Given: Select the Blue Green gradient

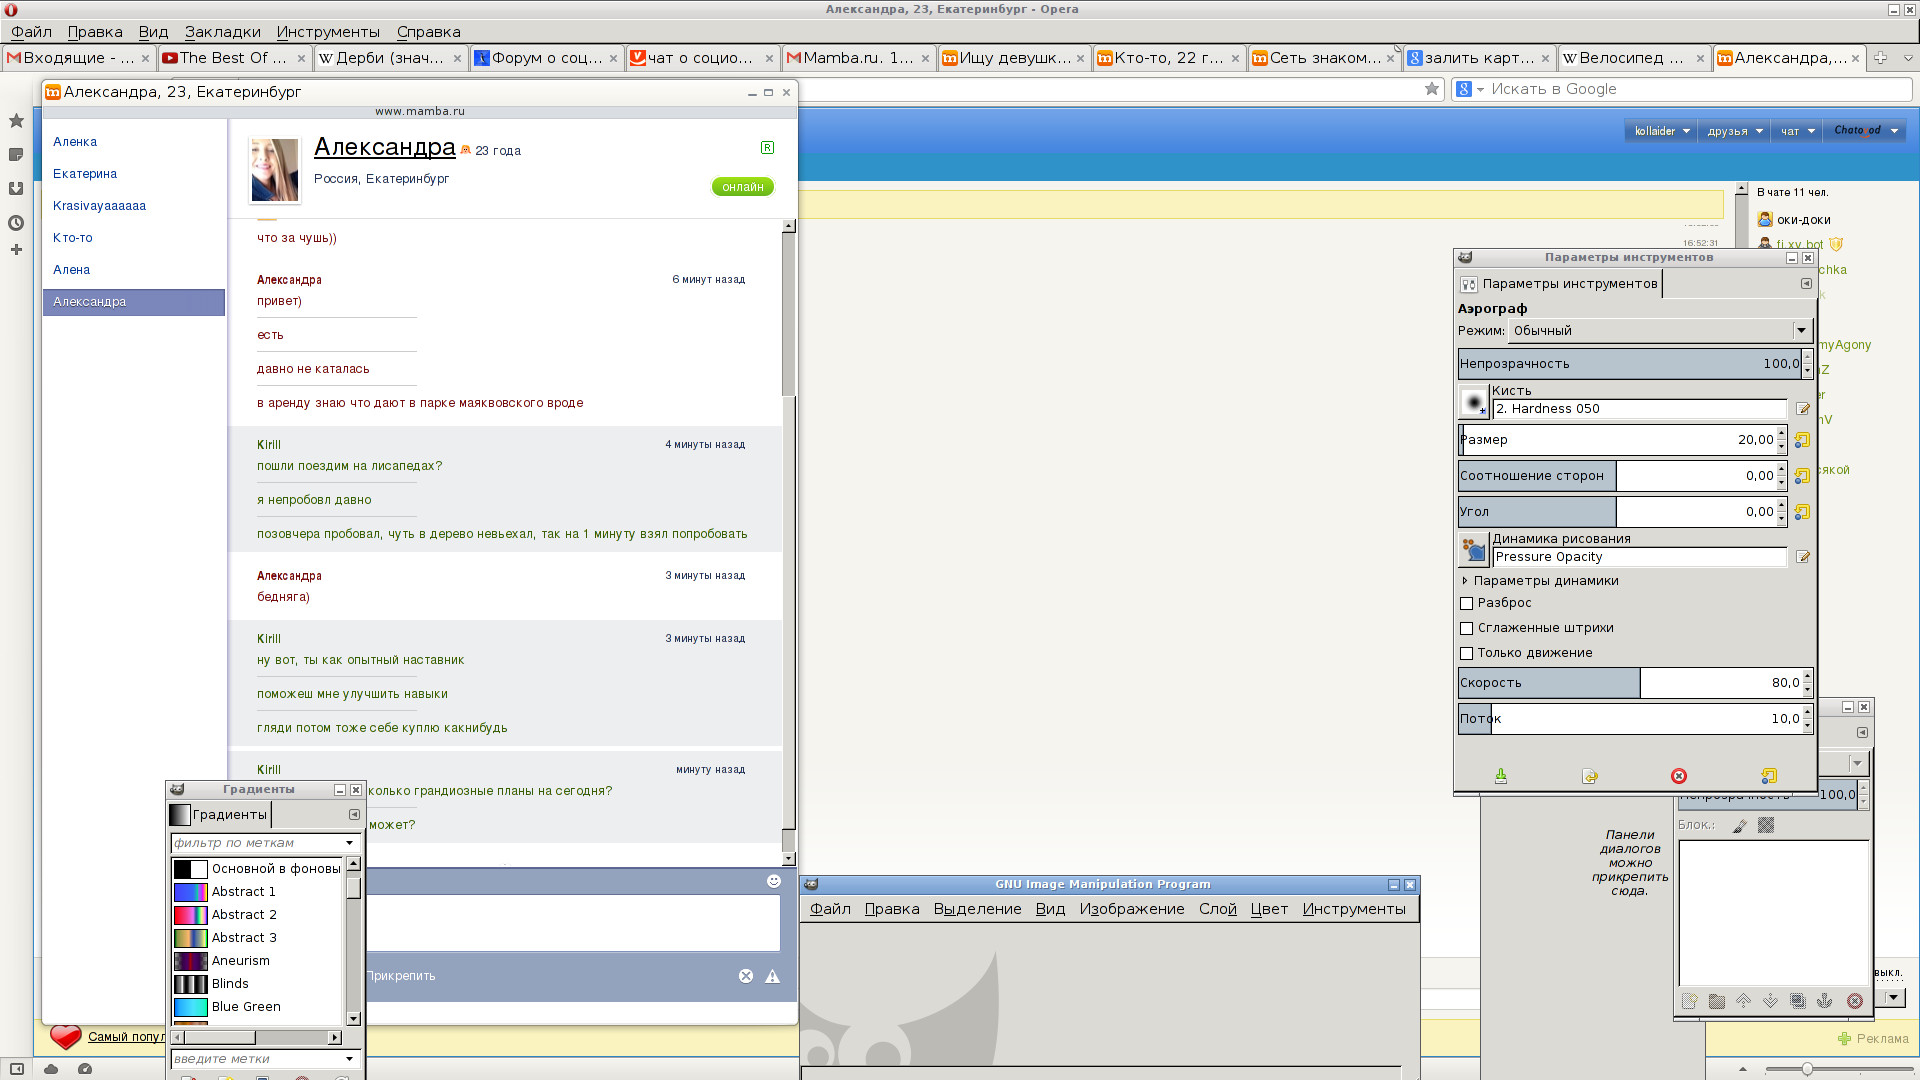Looking at the screenshot, I should [x=246, y=1007].
